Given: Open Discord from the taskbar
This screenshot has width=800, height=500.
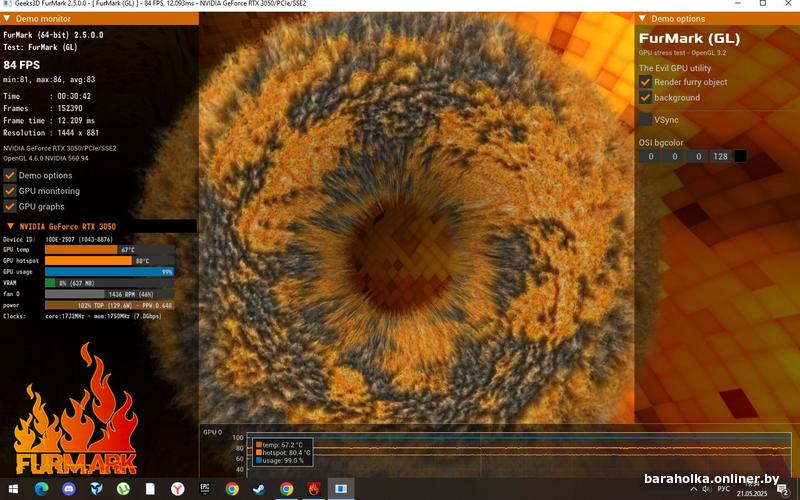Looking at the screenshot, I should click(x=69, y=489).
